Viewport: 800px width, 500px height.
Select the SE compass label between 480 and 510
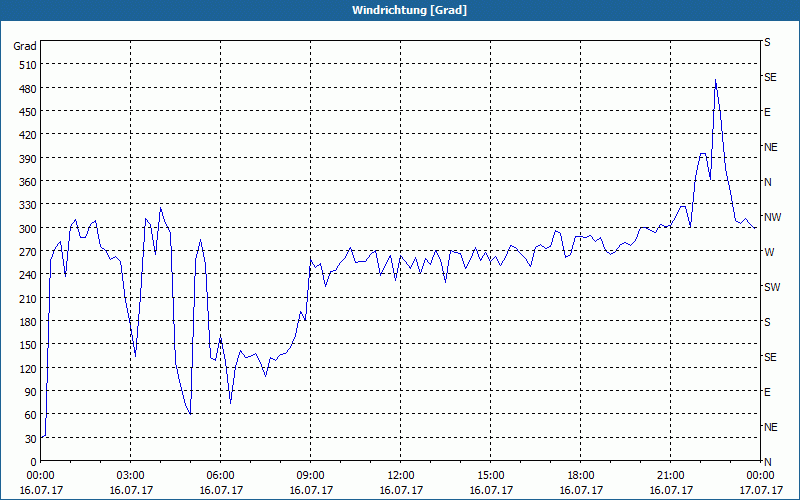[x=770, y=78]
